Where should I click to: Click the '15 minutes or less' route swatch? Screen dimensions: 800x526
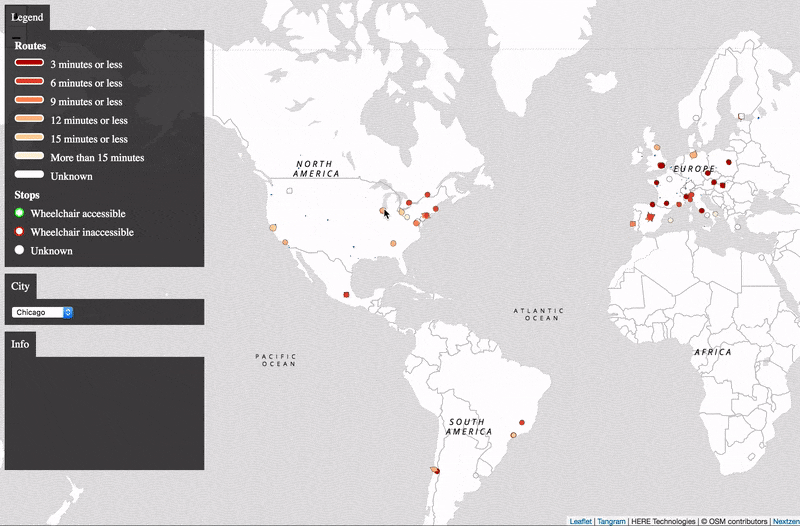(29, 137)
